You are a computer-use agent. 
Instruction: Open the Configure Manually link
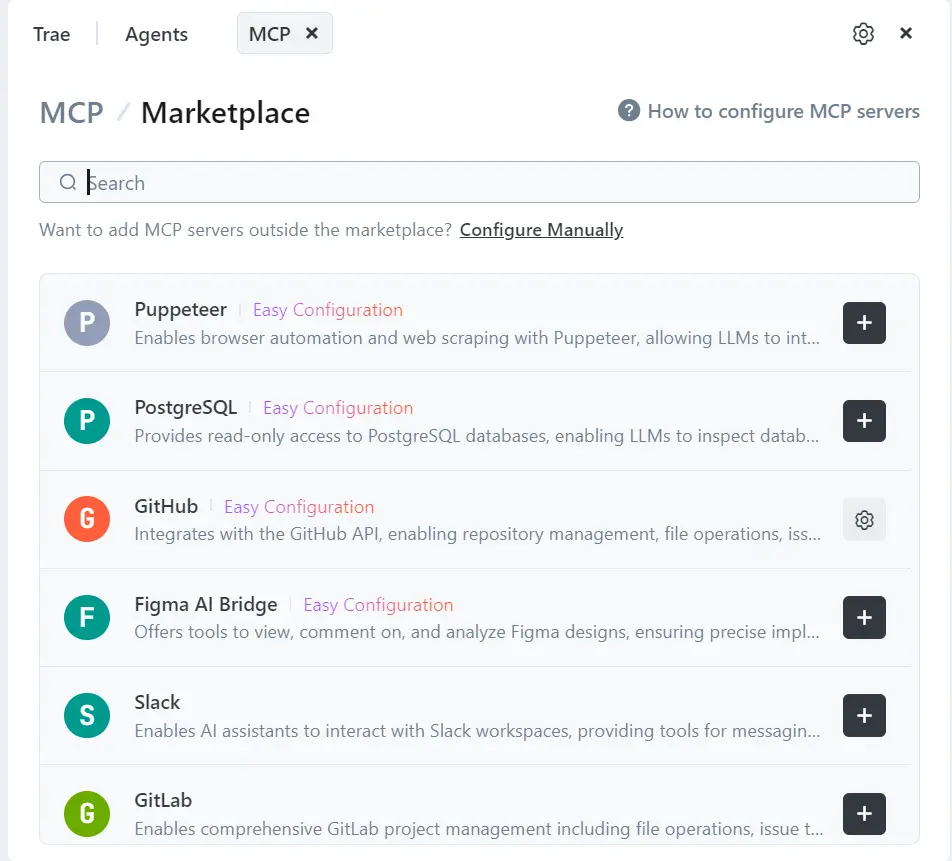point(541,230)
